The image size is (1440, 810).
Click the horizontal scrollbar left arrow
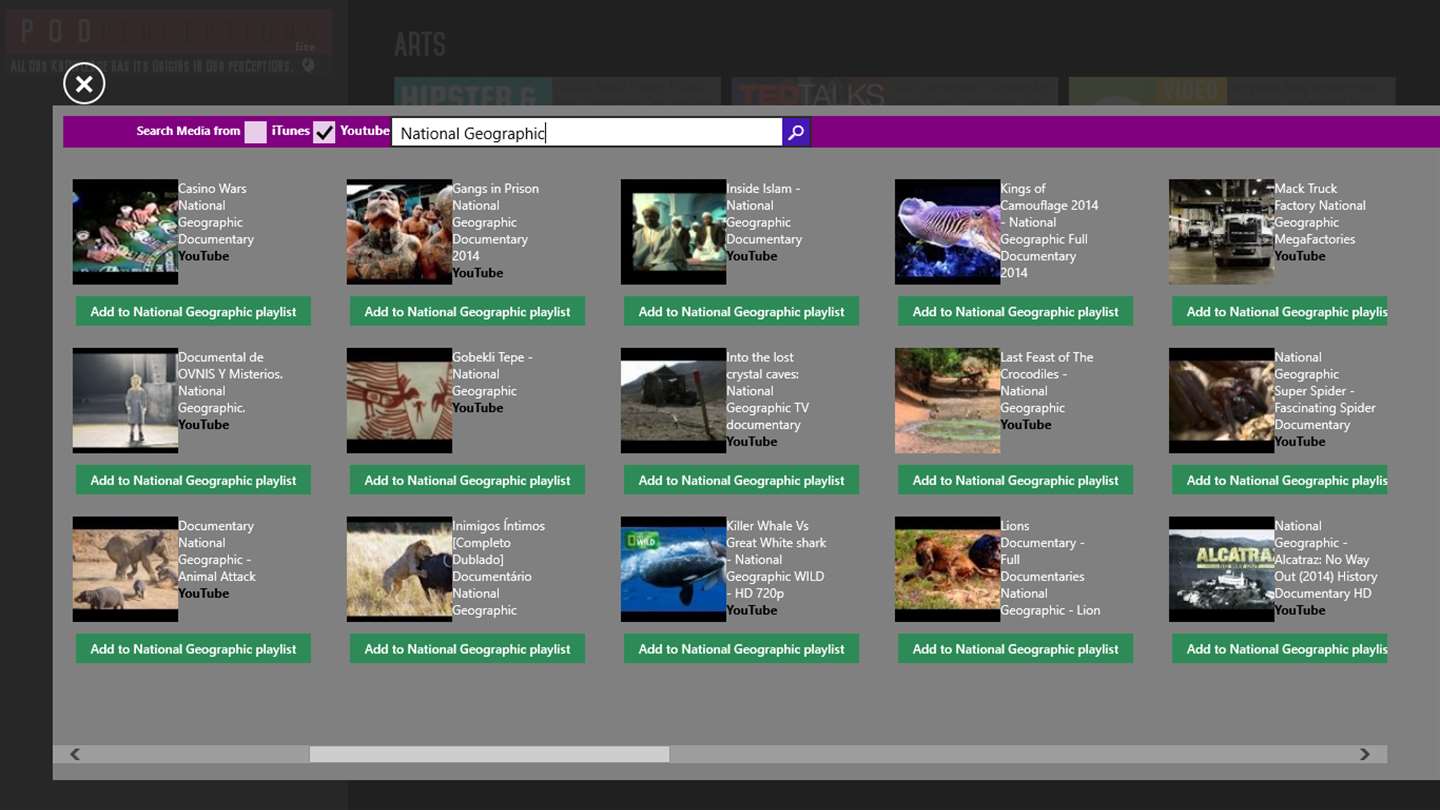75,754
